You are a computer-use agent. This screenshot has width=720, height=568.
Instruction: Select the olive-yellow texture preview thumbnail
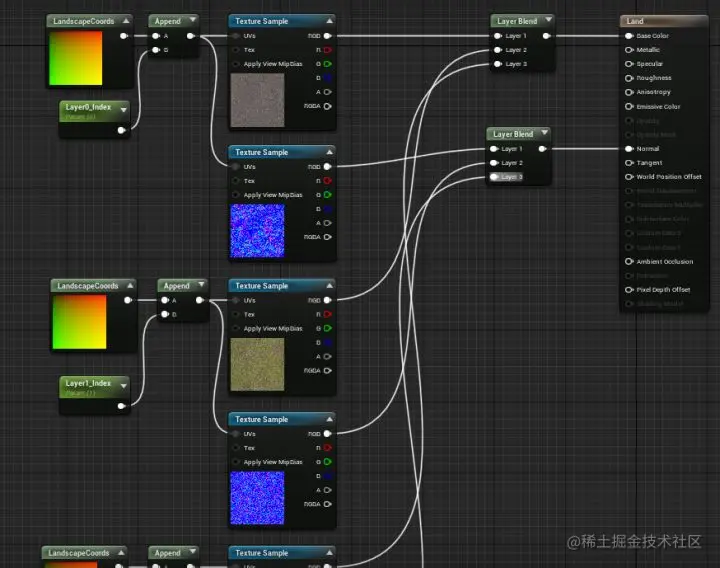[257, 365]
